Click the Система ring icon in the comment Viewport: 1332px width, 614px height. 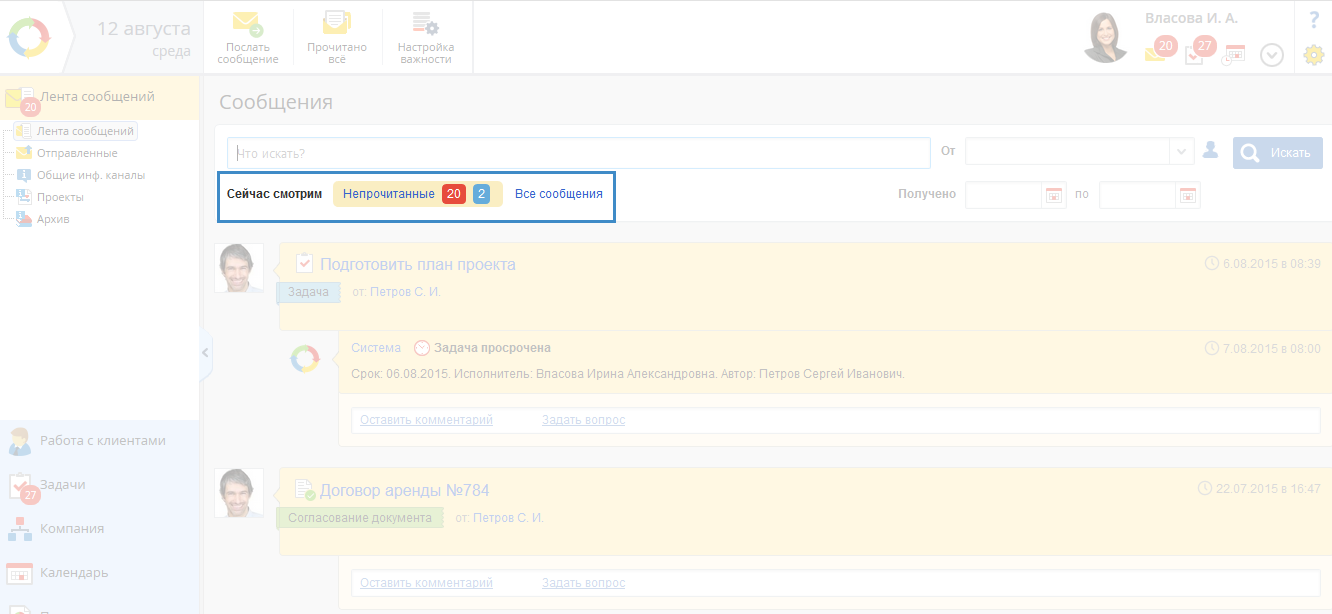point(305,359)
